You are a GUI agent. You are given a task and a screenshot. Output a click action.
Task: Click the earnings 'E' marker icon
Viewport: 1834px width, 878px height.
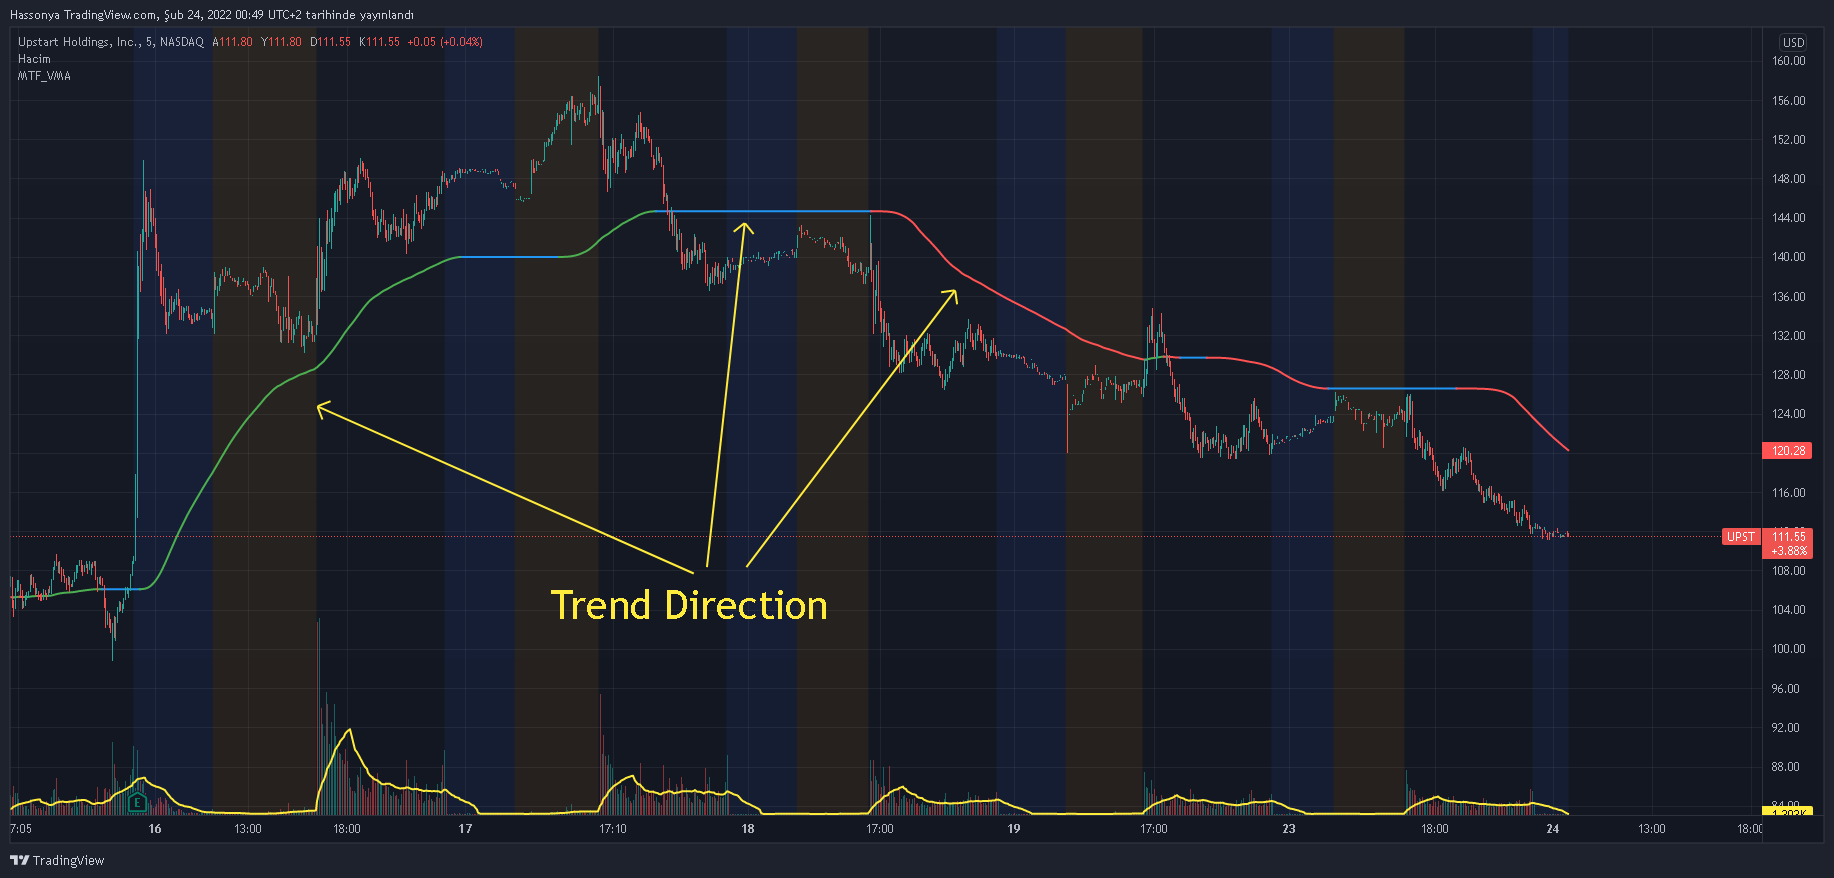[137, 802]
